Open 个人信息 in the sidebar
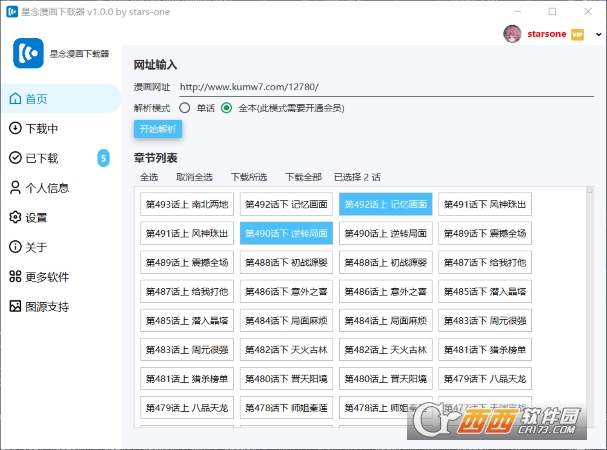This screenshot has width=607, height=450. tap(61, 188)
